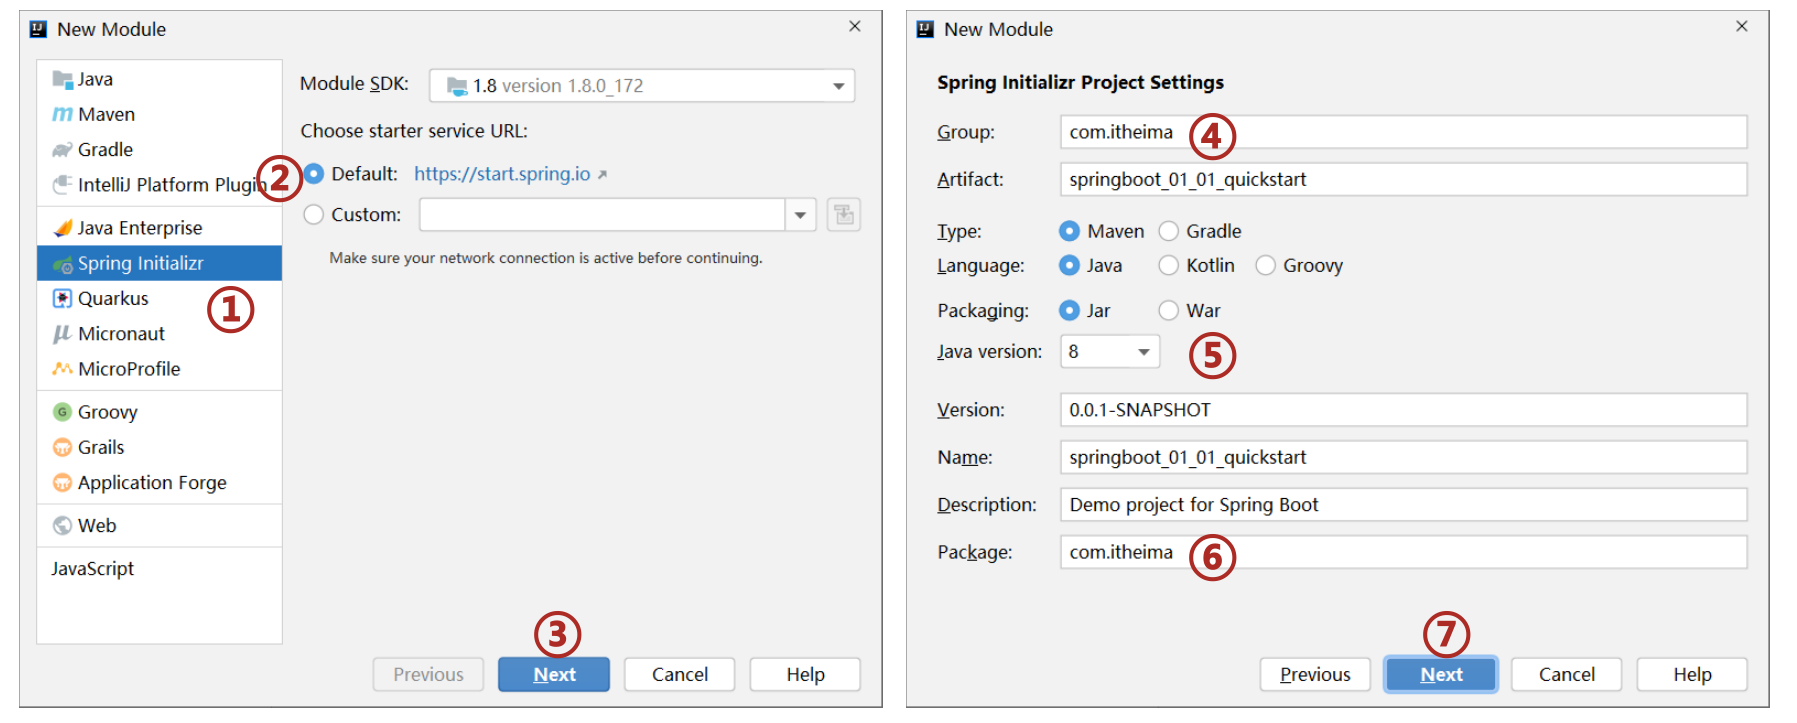Click Cancel in the Project Settings dialog
This screenshot has width=1797, height=723.
click(1567, 675)
